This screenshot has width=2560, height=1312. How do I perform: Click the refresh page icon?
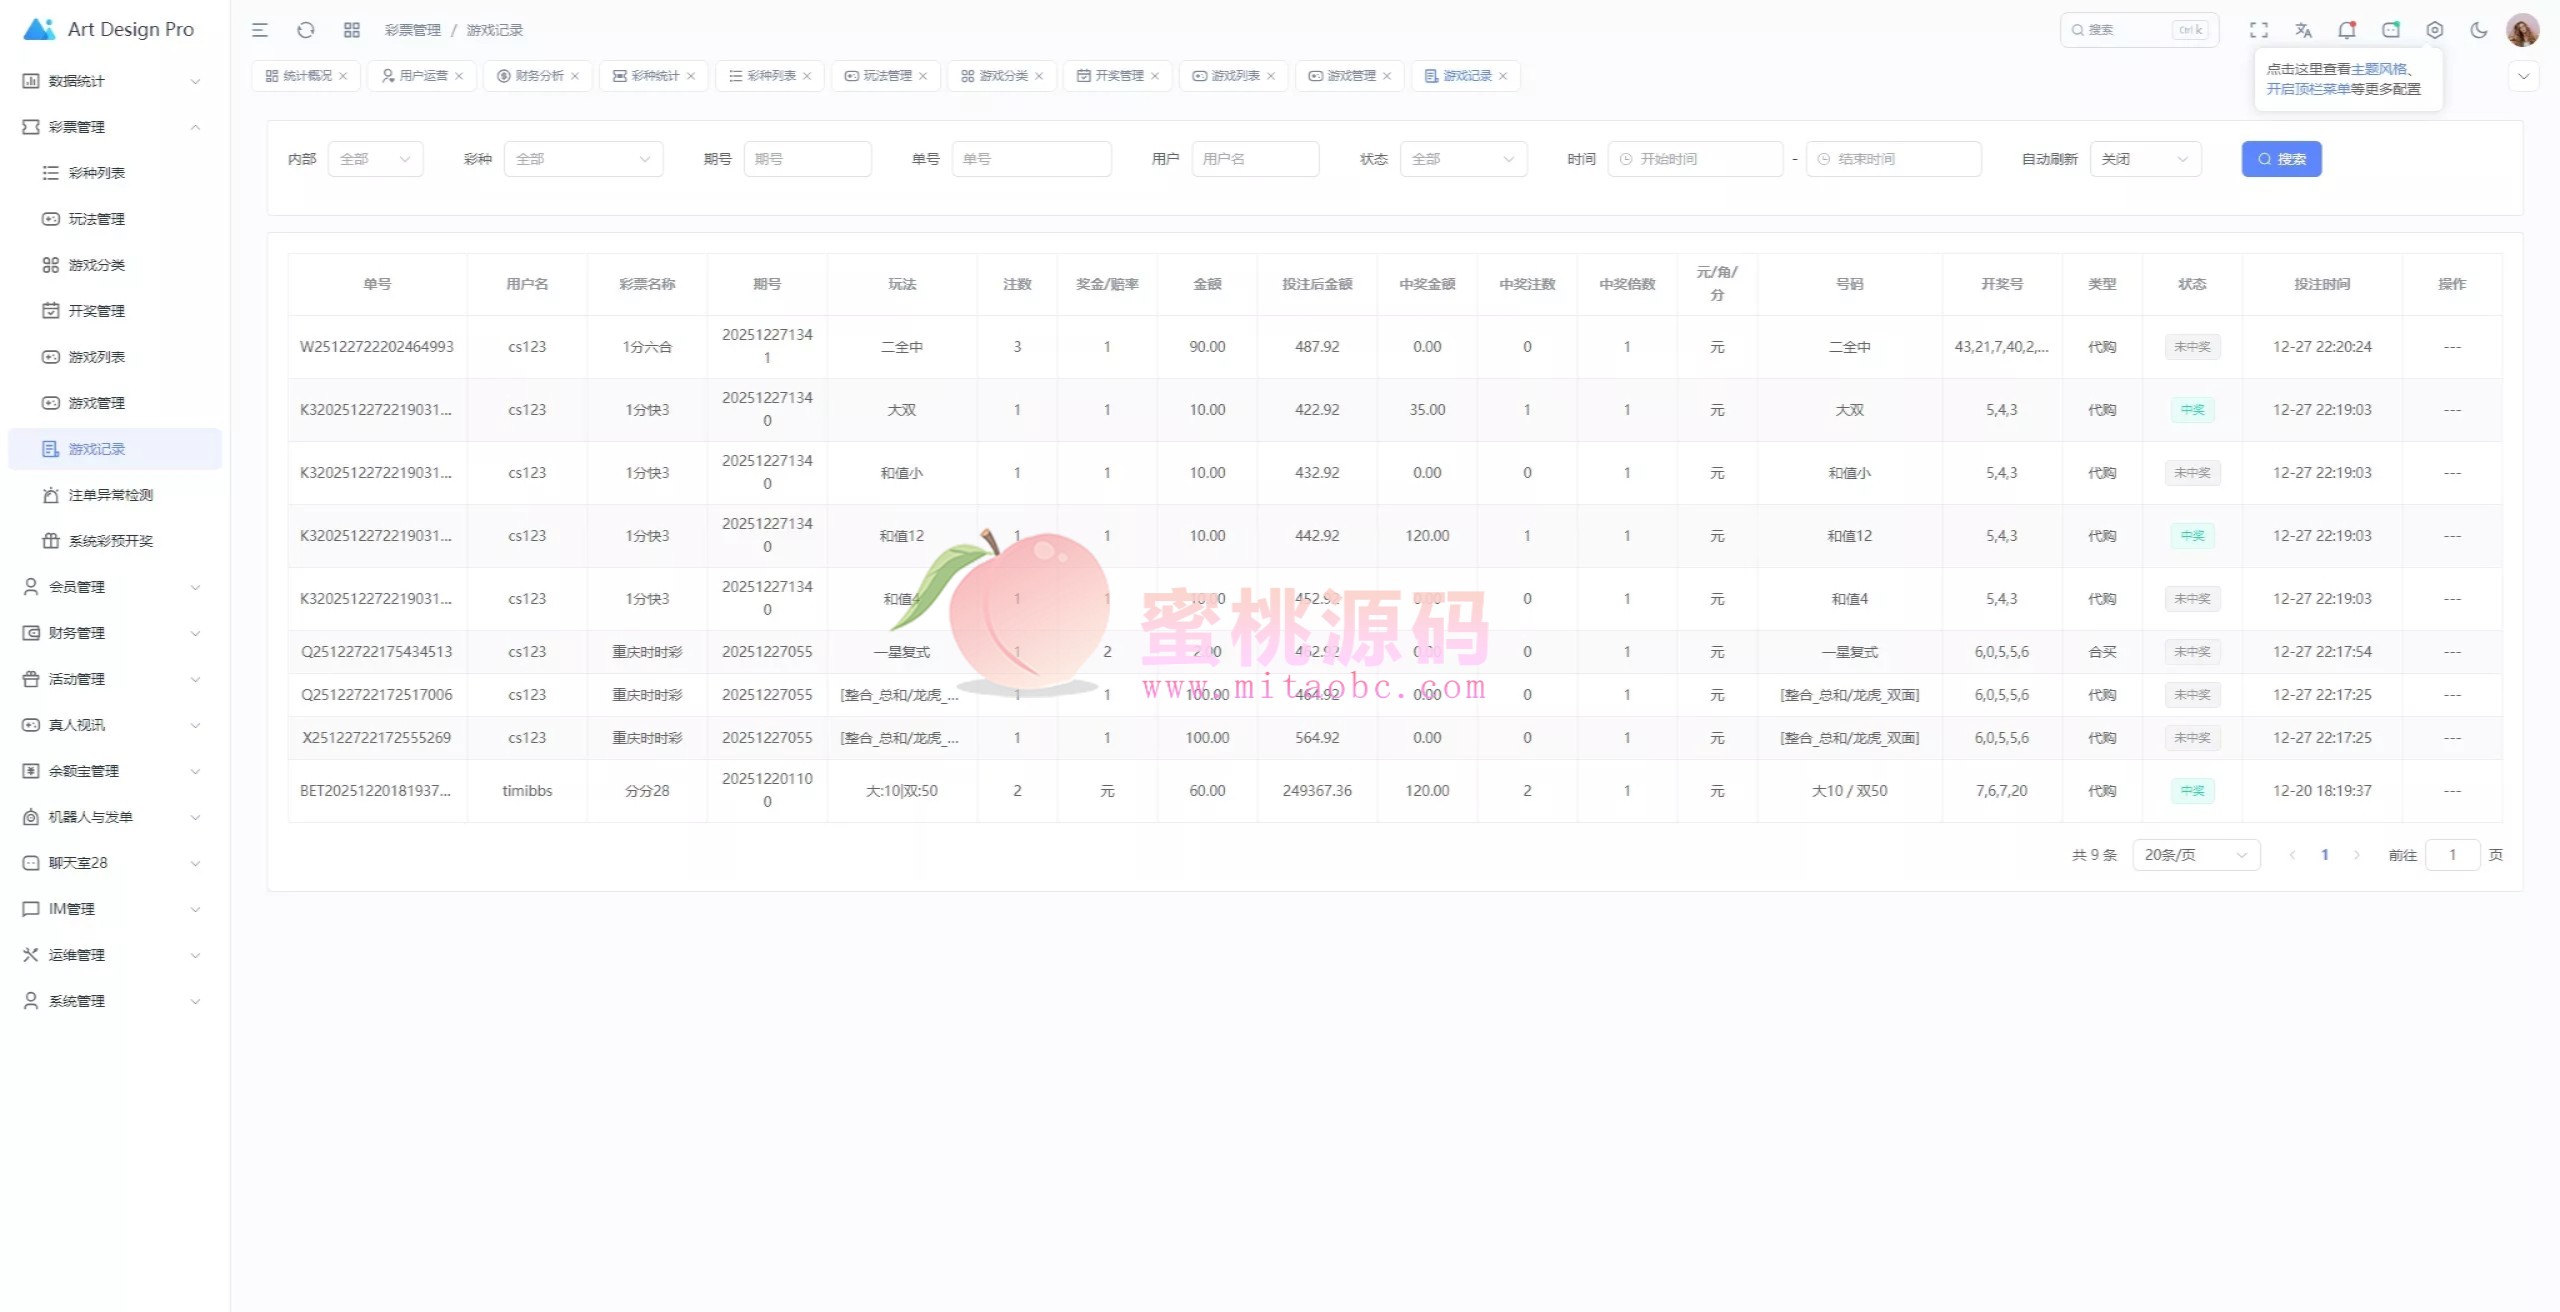click(x=306, y=30)
